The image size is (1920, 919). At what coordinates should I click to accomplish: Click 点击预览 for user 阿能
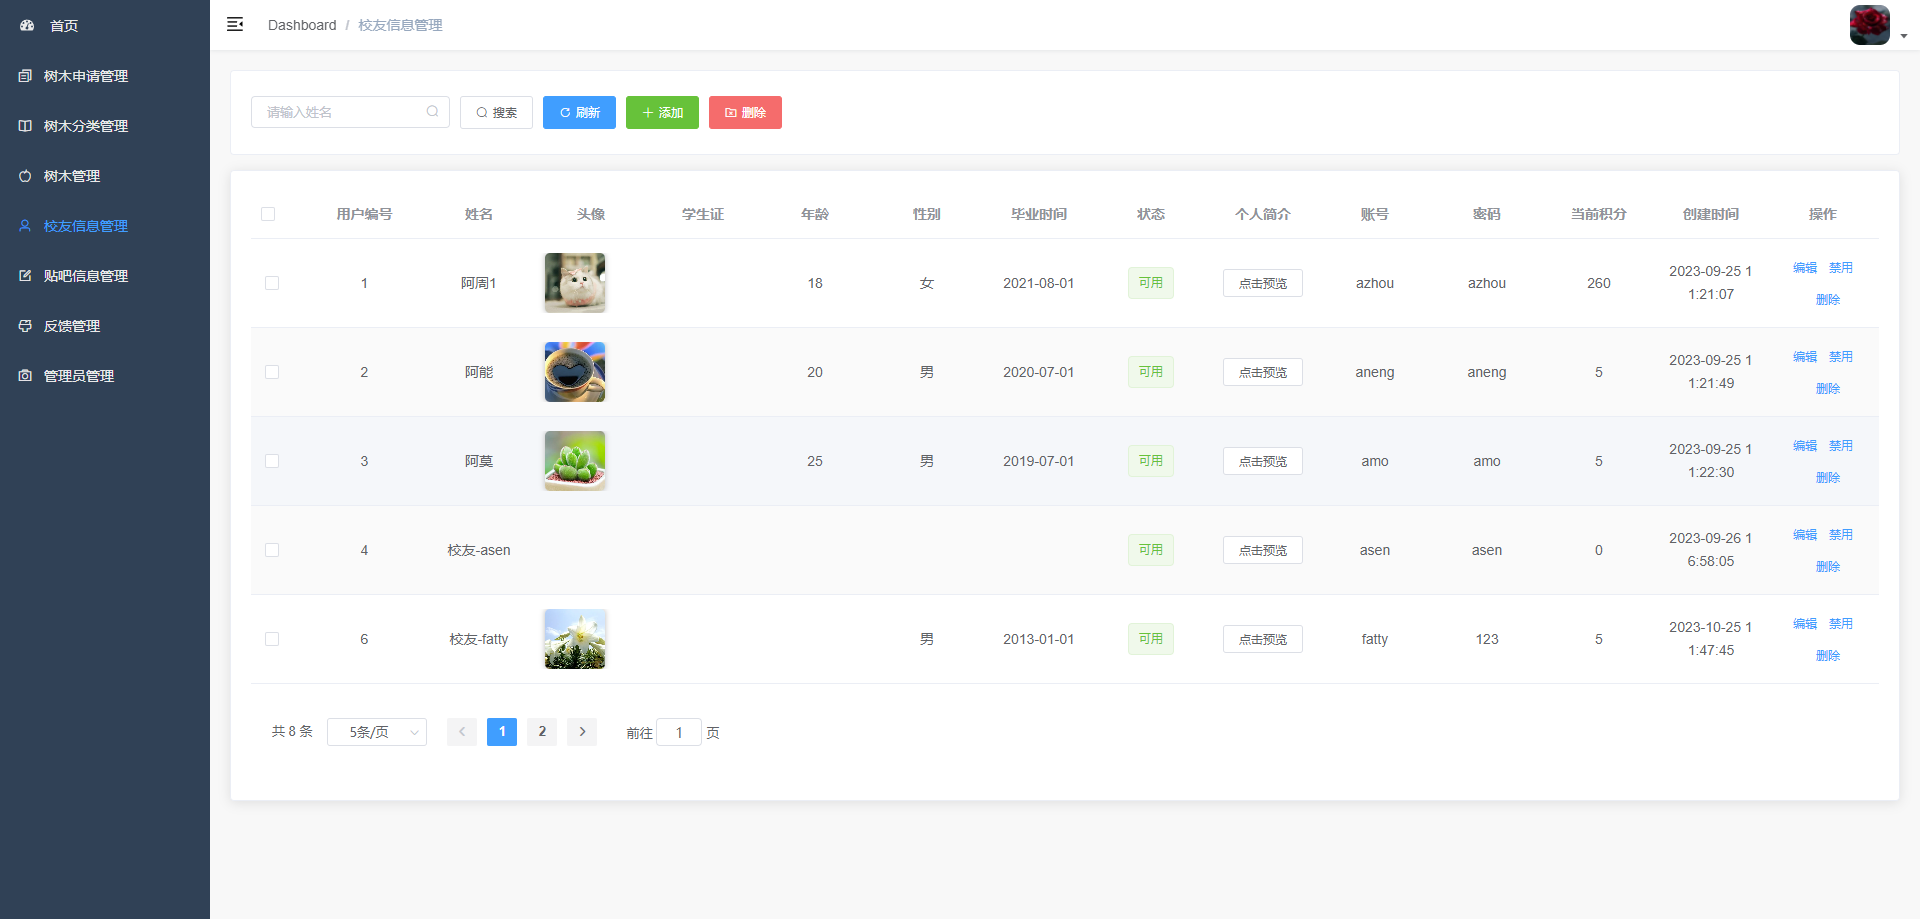click(x=1262, y=372)
